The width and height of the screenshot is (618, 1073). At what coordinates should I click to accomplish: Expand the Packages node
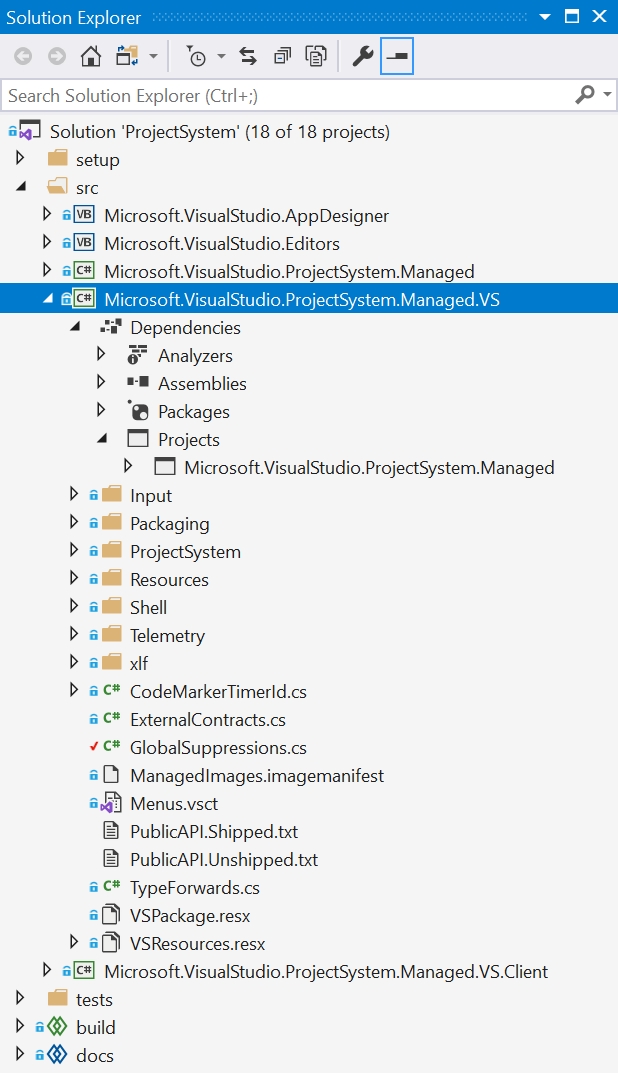101,411
